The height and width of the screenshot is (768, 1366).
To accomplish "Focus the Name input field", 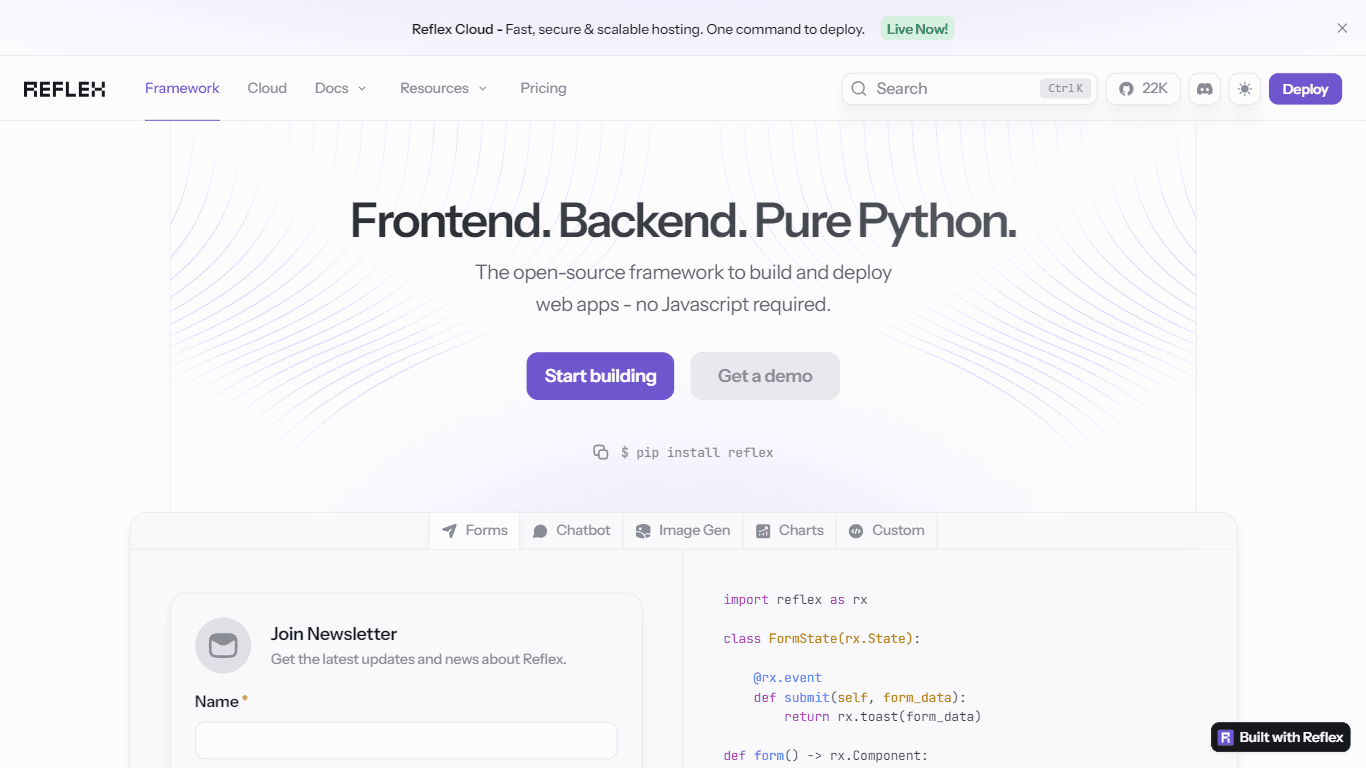I will click(x=406, y=740).
